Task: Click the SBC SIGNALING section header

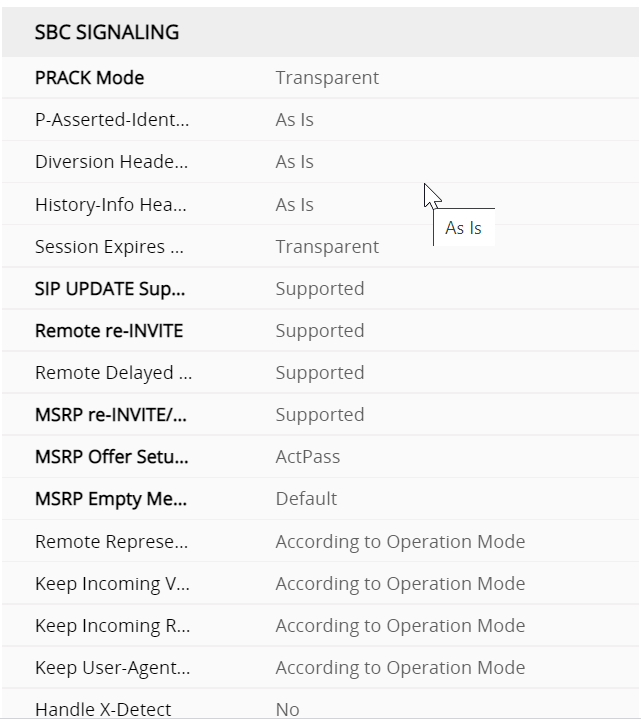Action: click(107, 32)
